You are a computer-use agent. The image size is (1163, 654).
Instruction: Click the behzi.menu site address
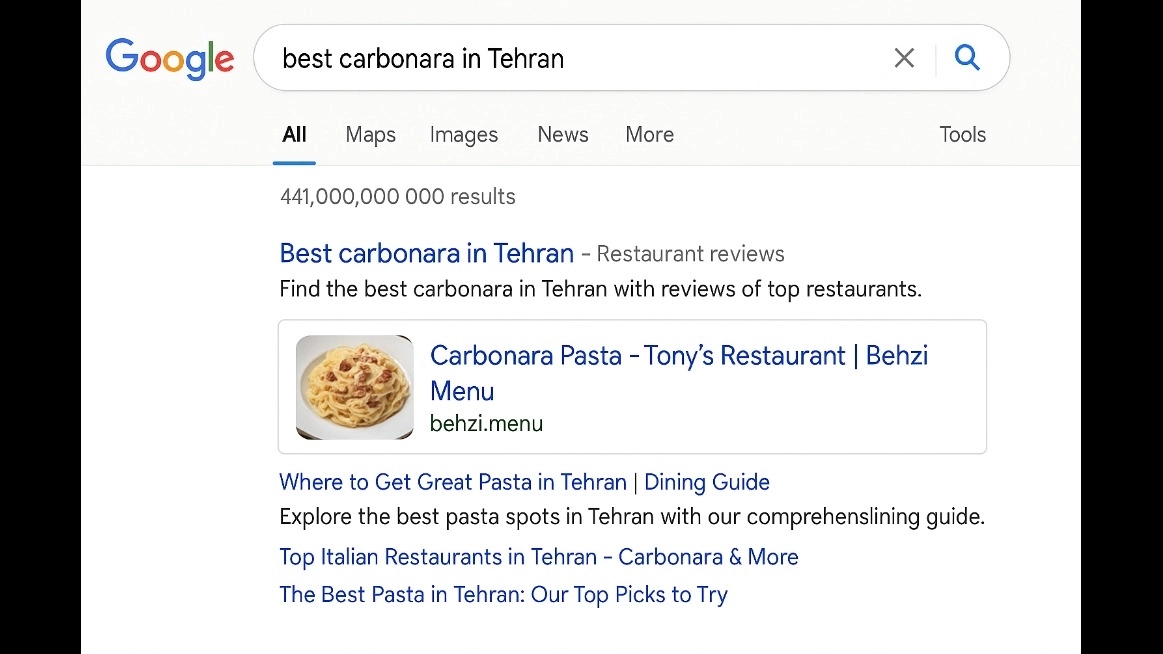tap(487, 423)
